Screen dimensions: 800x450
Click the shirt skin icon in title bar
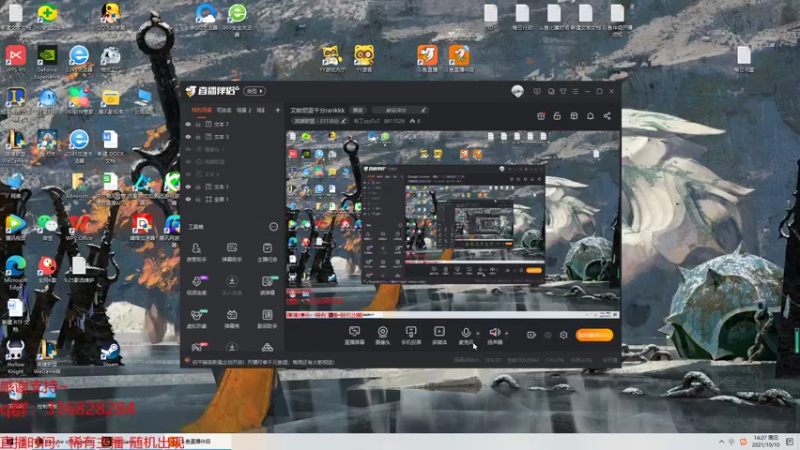(563, 91)
